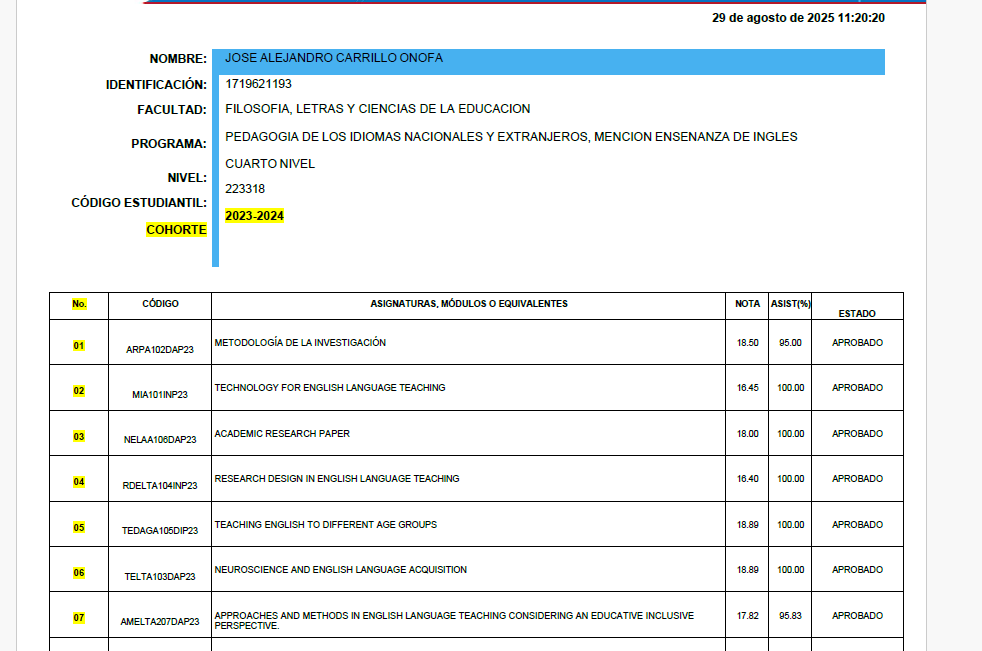Click the CÓDIGO column header
This screenshot has height=651, width=982.
[160, 304]
